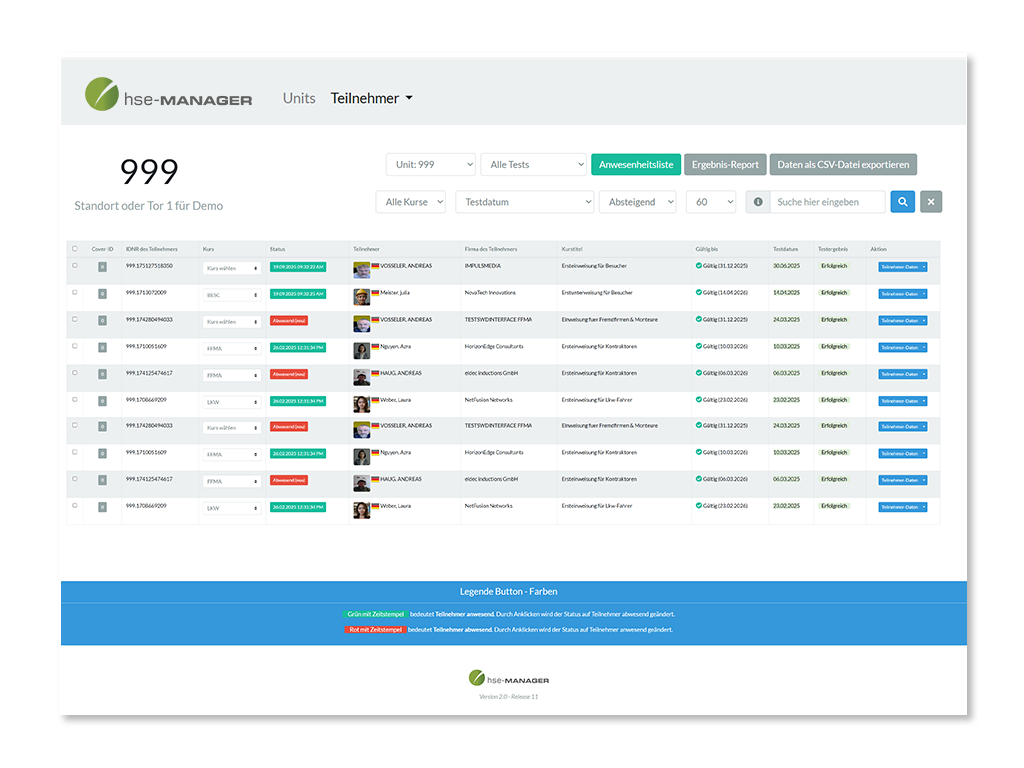Open the BESC course dropdown
This screenshot has height=768, width=1024.
[x=232, y=295]
